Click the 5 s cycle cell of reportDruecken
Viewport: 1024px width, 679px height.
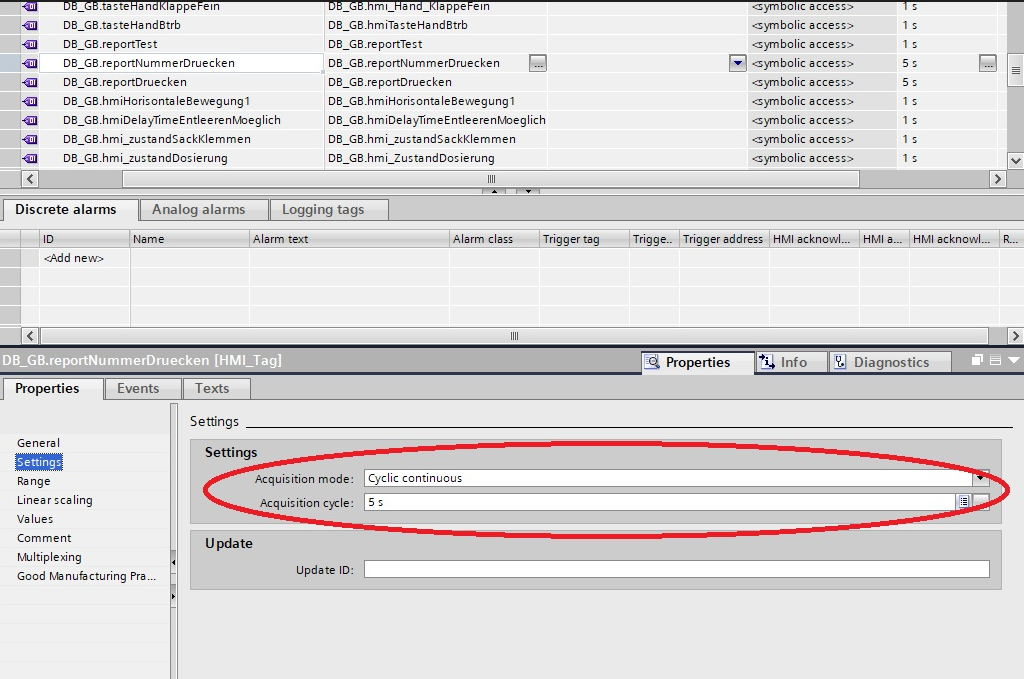(947, 82)
